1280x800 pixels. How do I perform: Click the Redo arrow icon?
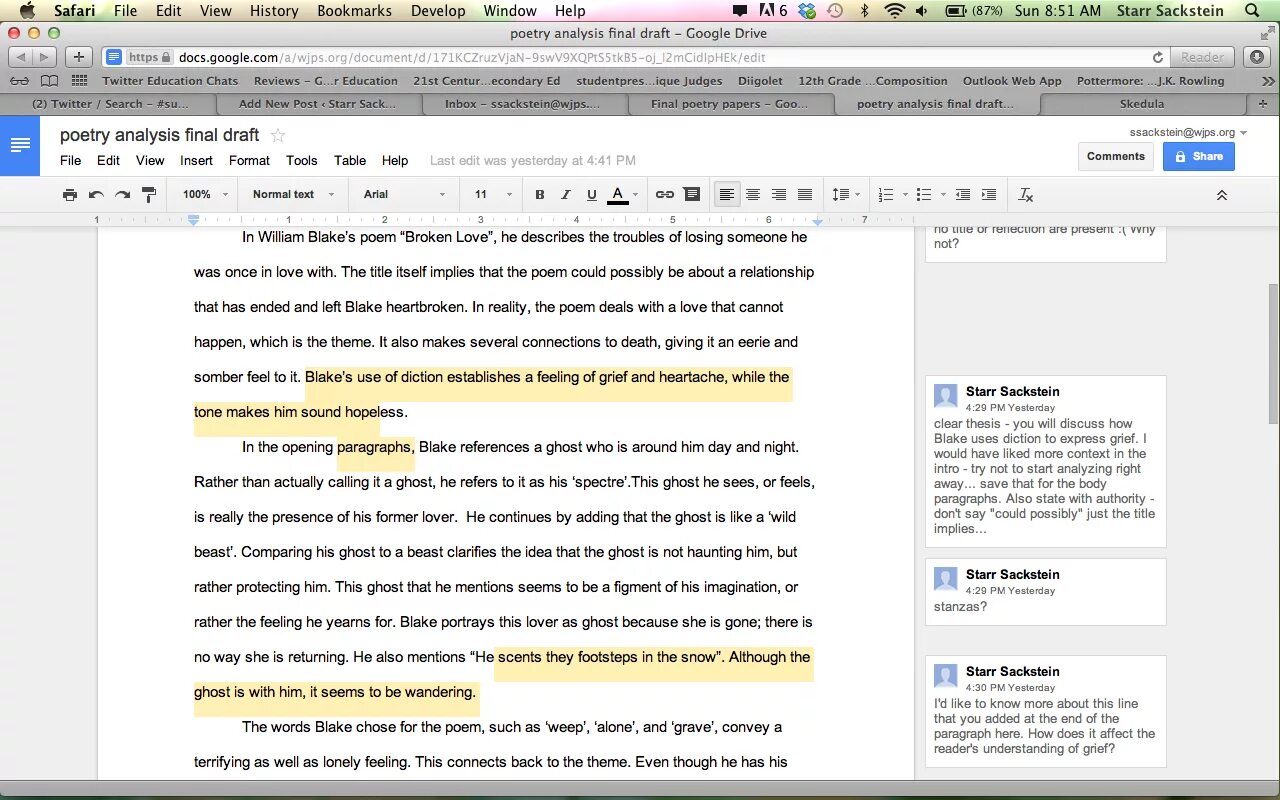click(122, 195)
